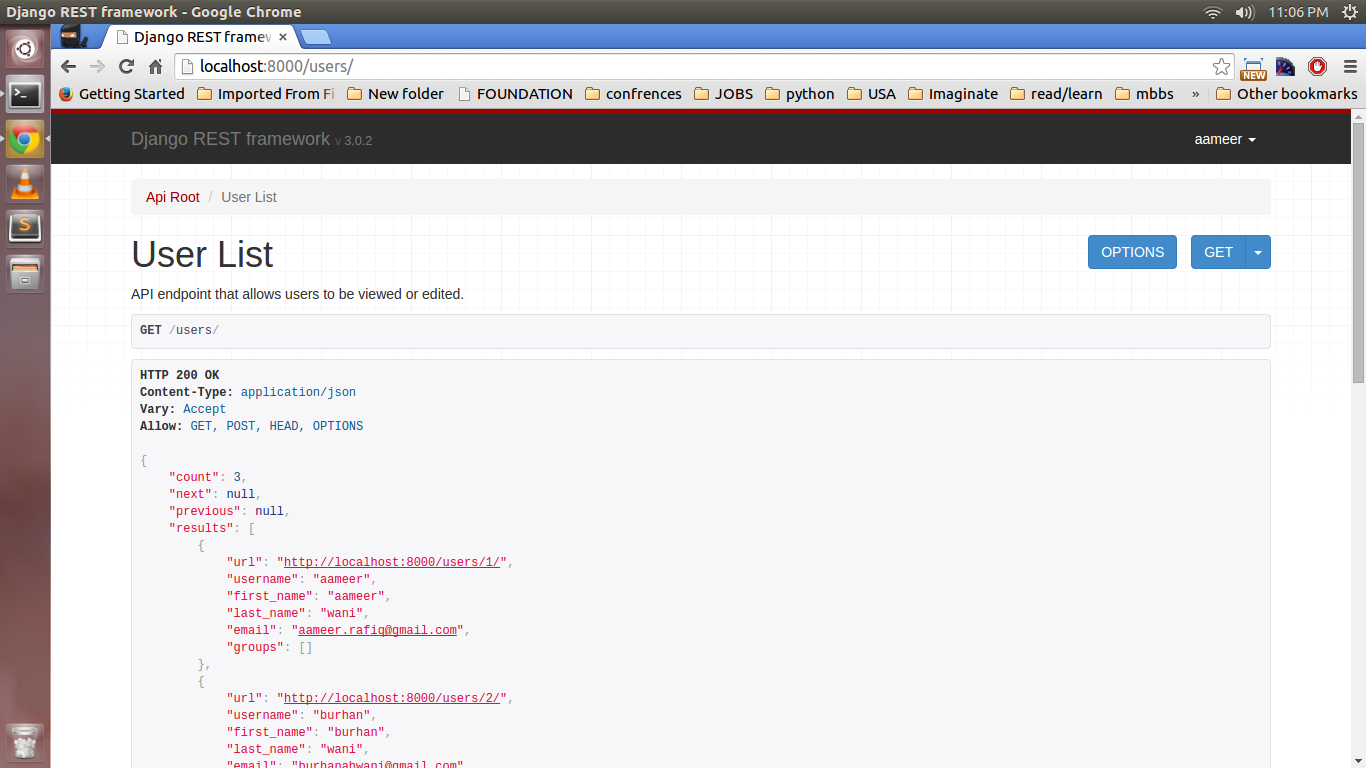The height and width of the screenshot is (768, 1366).
Task: Go back with the browser back arrow
Action: (68, 67)
